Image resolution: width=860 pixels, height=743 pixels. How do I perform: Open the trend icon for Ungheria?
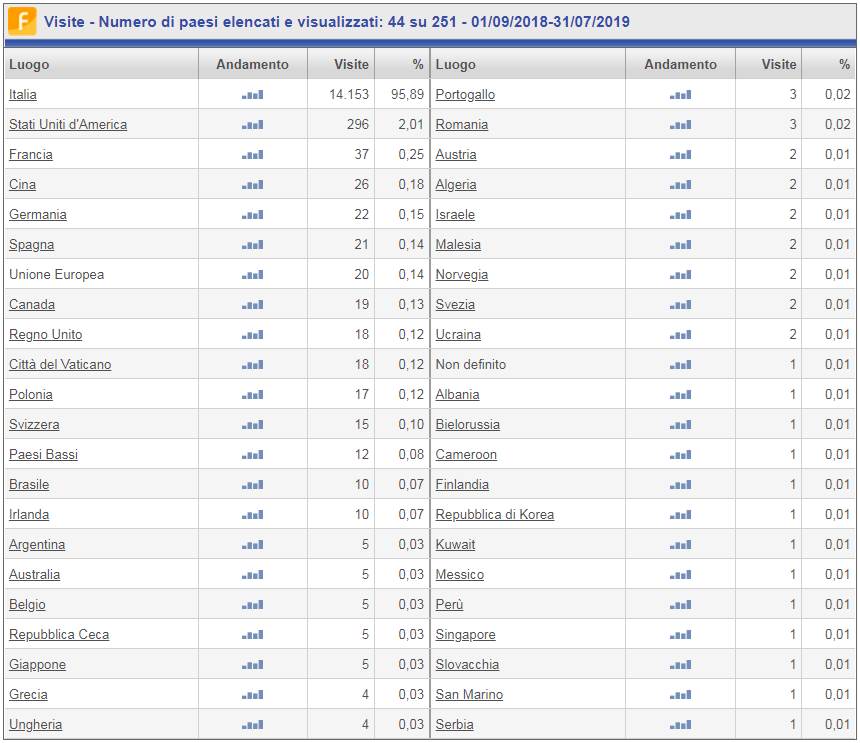(x=252, y=725)
